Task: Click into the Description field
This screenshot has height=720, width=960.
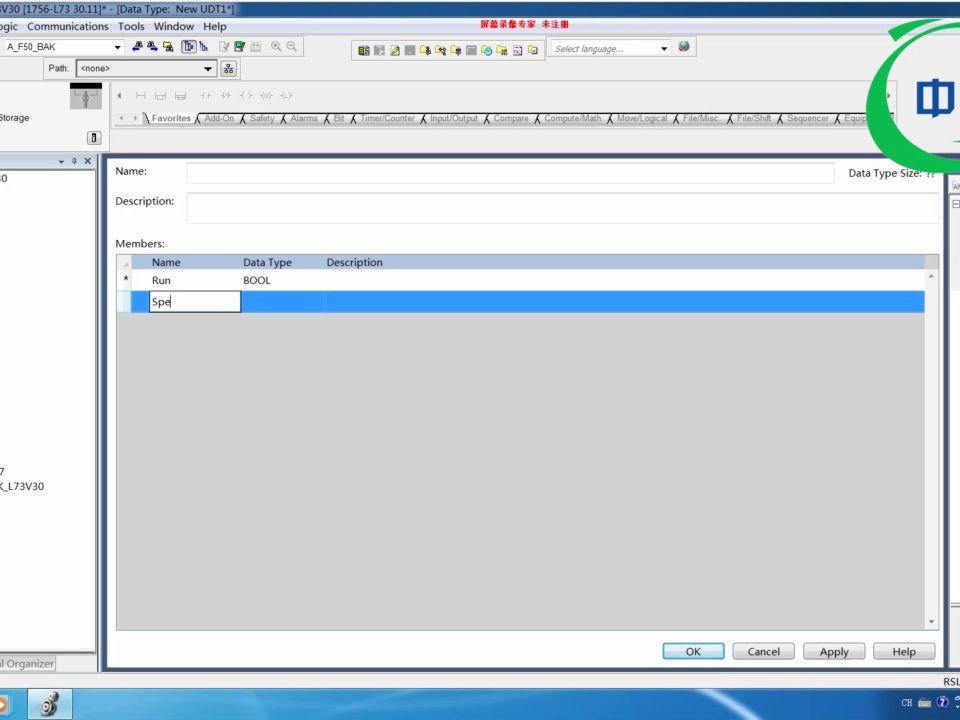Action: tap(563, 208)
